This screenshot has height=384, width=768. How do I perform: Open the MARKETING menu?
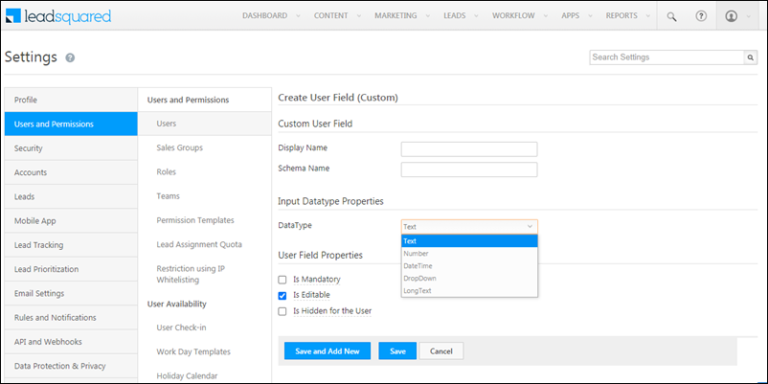[x=396, y=16]
